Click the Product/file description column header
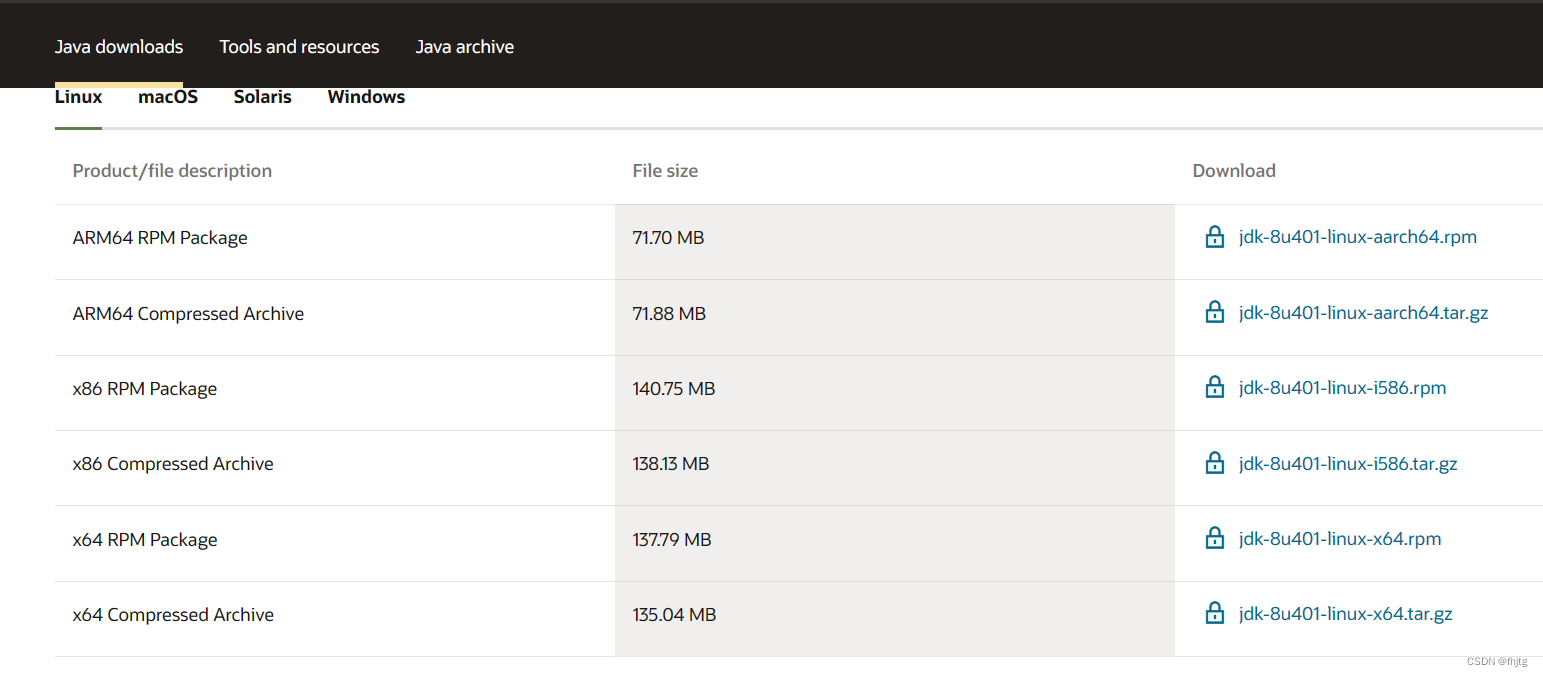1543x677 pixels. (172, 171)
